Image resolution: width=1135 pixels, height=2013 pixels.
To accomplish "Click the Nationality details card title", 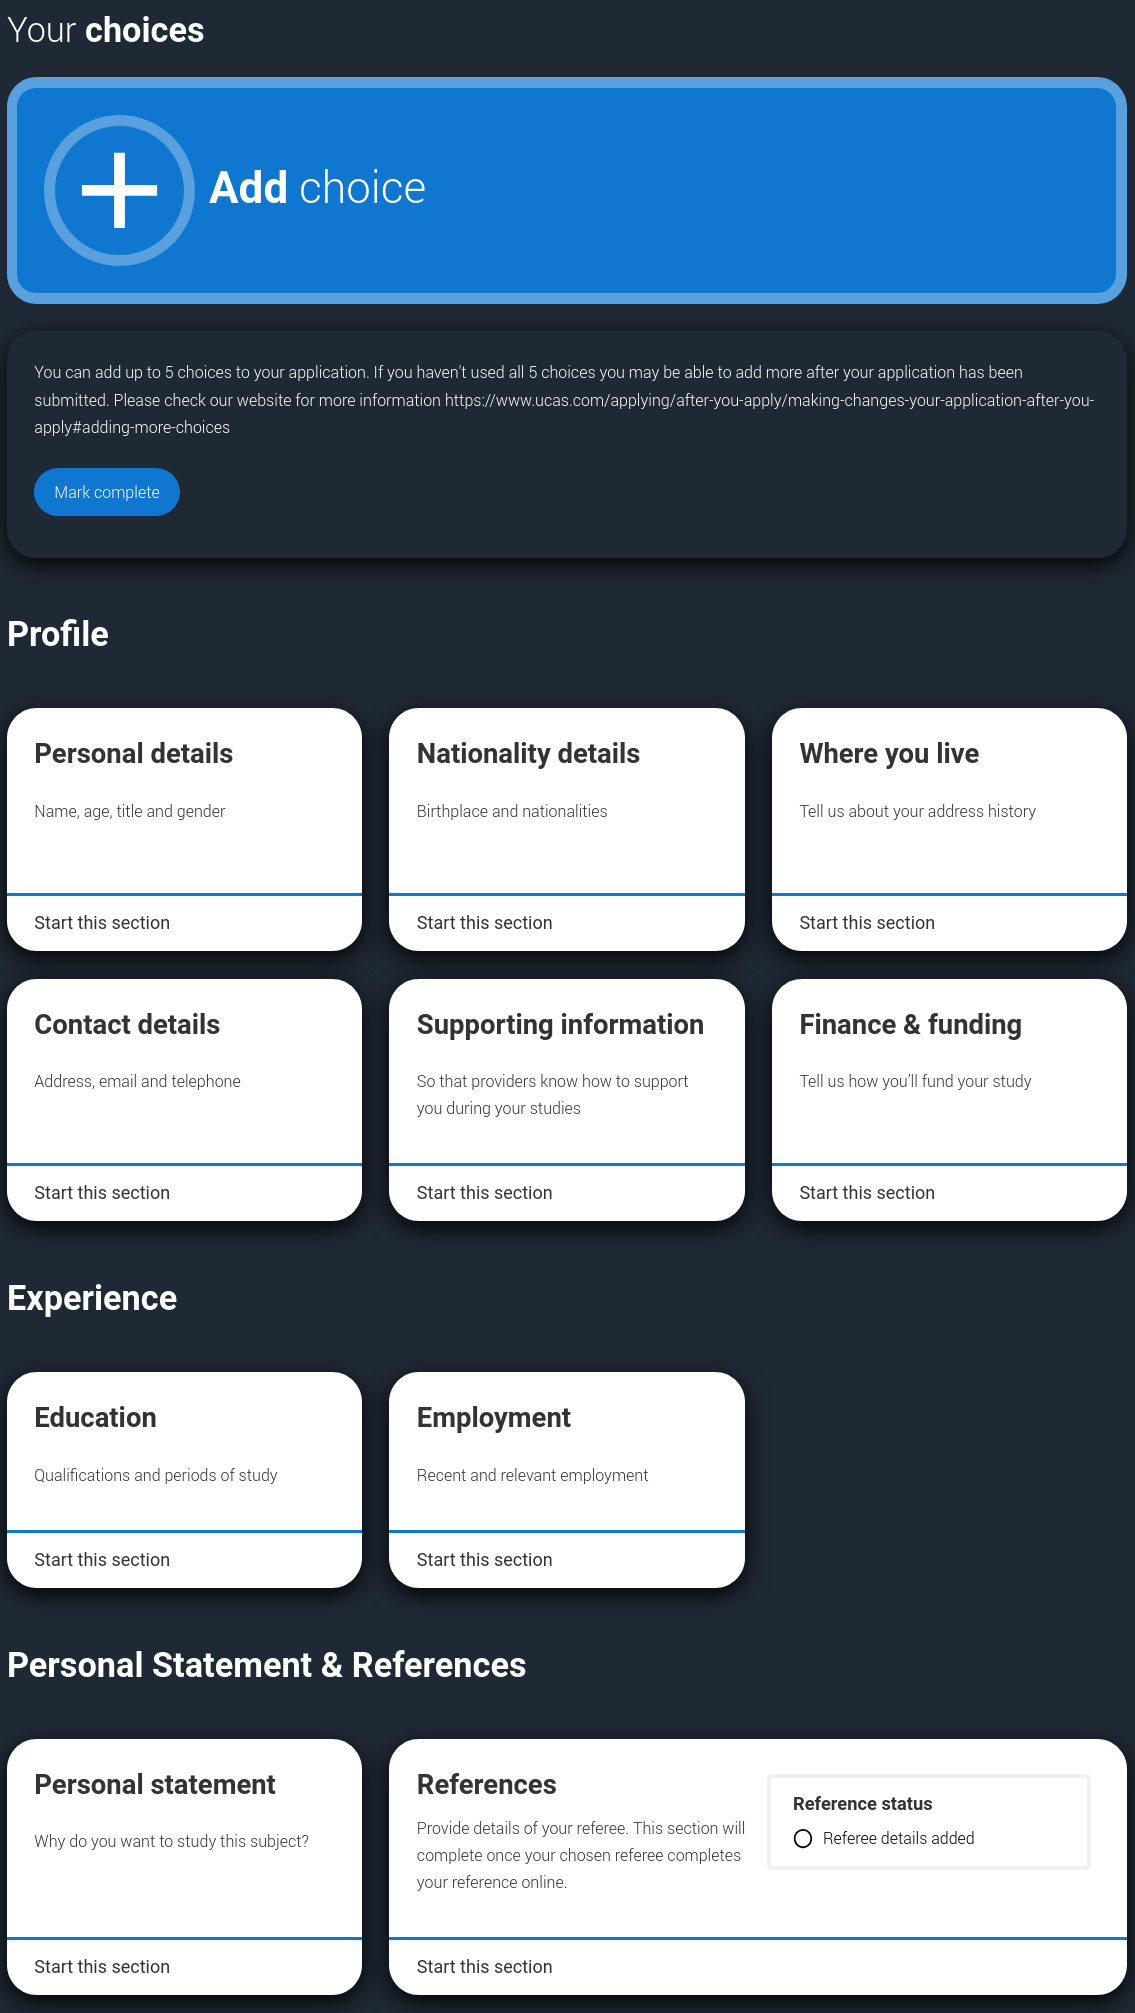I will click(528, 754).
